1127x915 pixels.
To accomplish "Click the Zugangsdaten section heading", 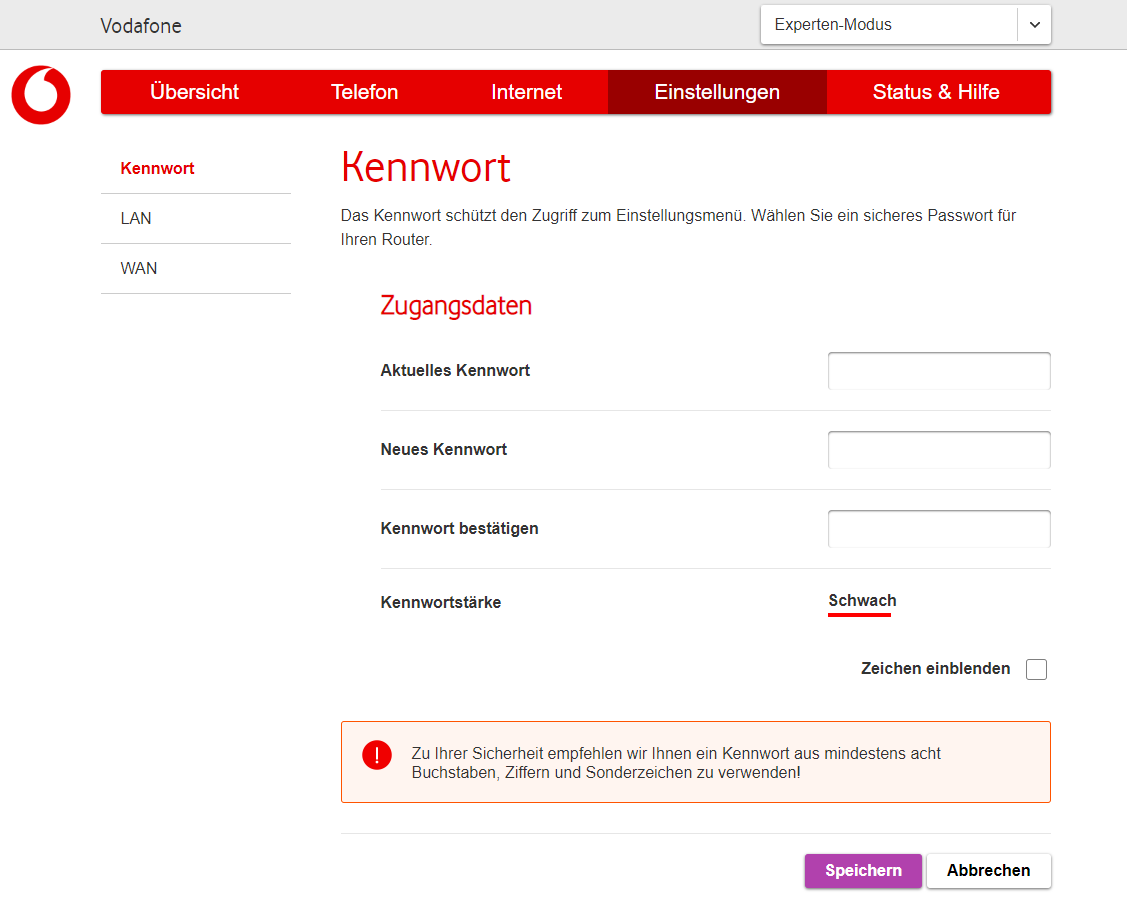I will tap(456, 306).
